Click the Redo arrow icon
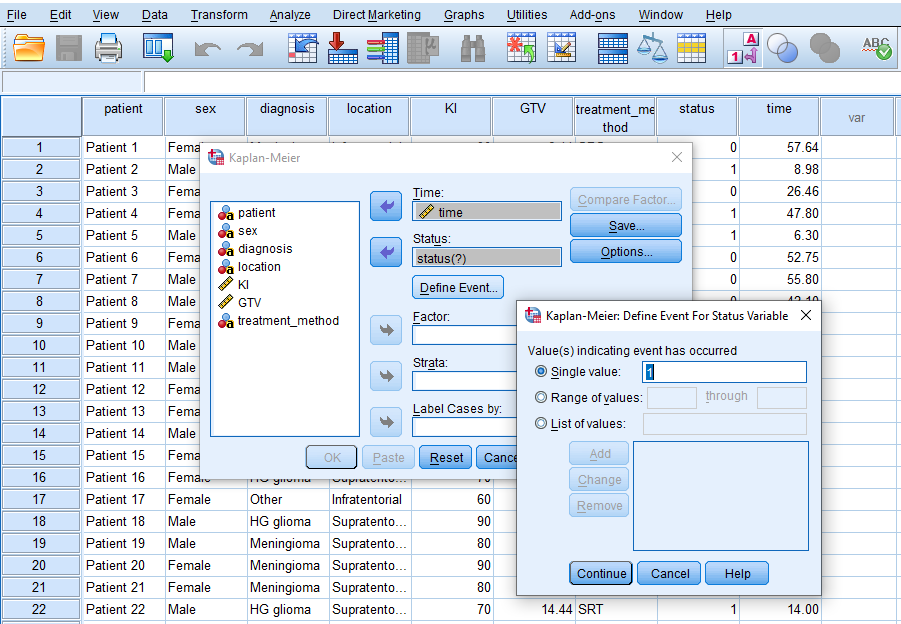This screenshot has height=624, width=901. 249,49
